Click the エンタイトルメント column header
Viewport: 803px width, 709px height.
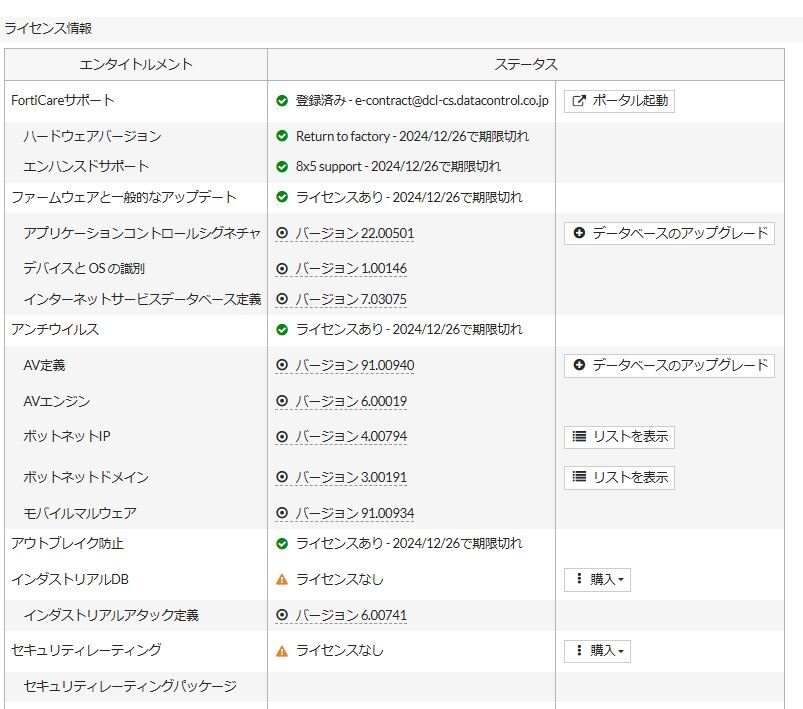(x=135, y=64)
